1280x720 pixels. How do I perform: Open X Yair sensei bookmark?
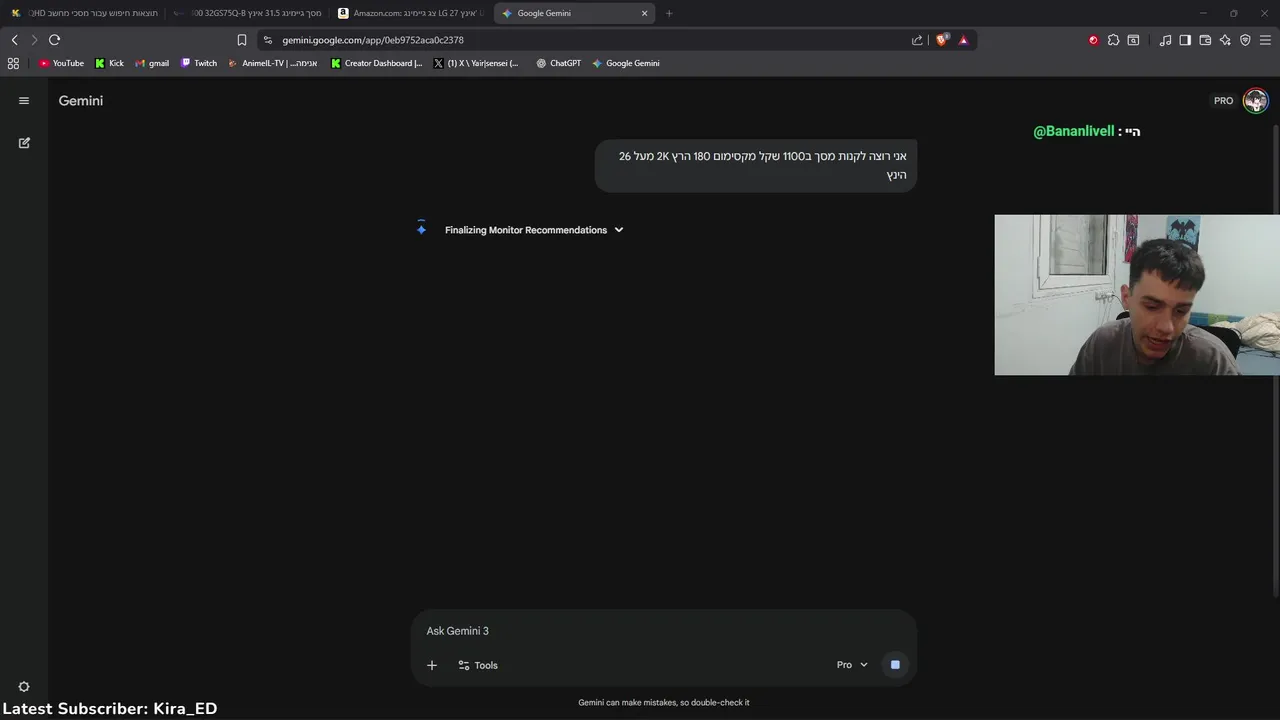click(476, 63)
